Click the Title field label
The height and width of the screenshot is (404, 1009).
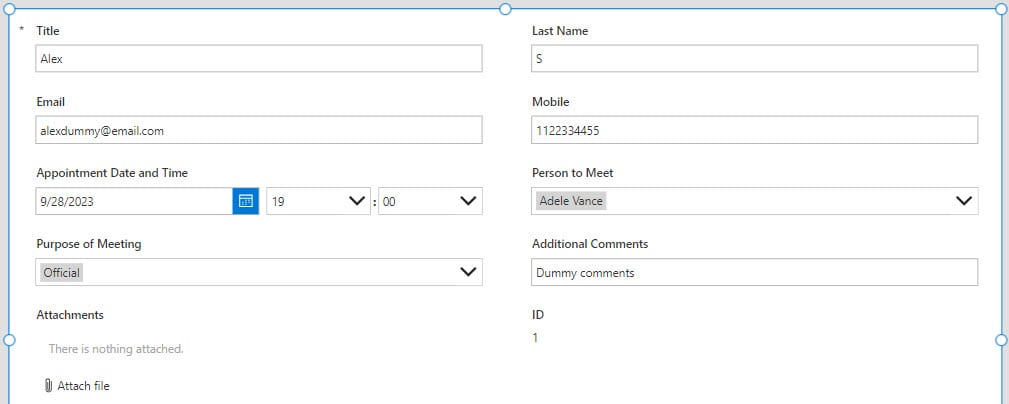point(48,30)
